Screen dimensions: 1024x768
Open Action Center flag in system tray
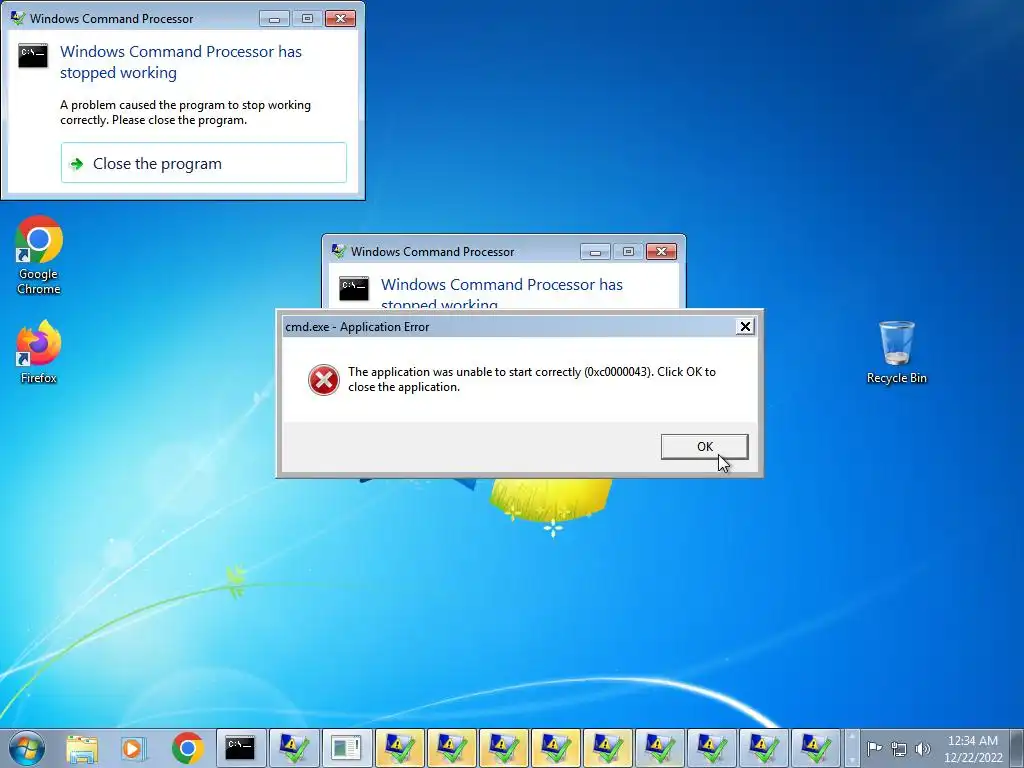pyautogui.click(x=874, y=748)
